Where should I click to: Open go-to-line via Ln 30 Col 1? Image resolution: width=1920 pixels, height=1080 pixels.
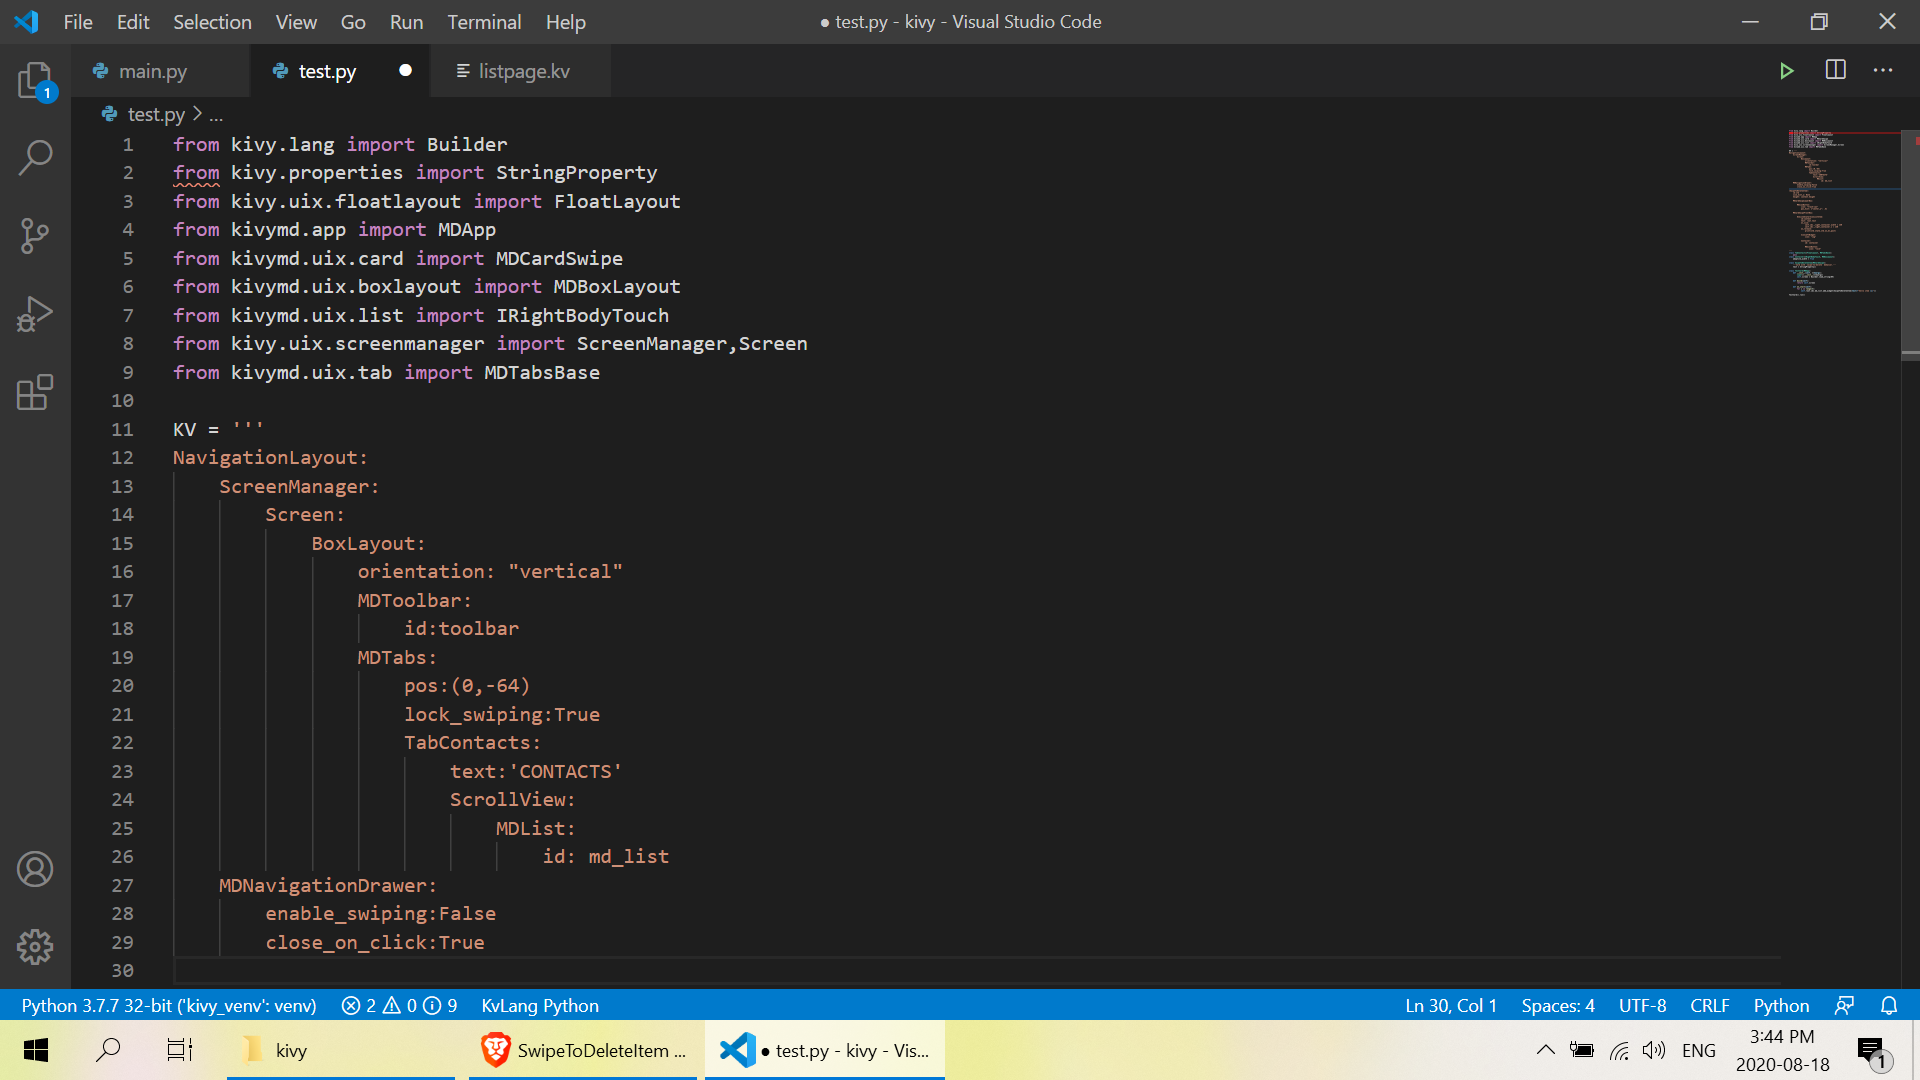(x=1451, y=1006)
